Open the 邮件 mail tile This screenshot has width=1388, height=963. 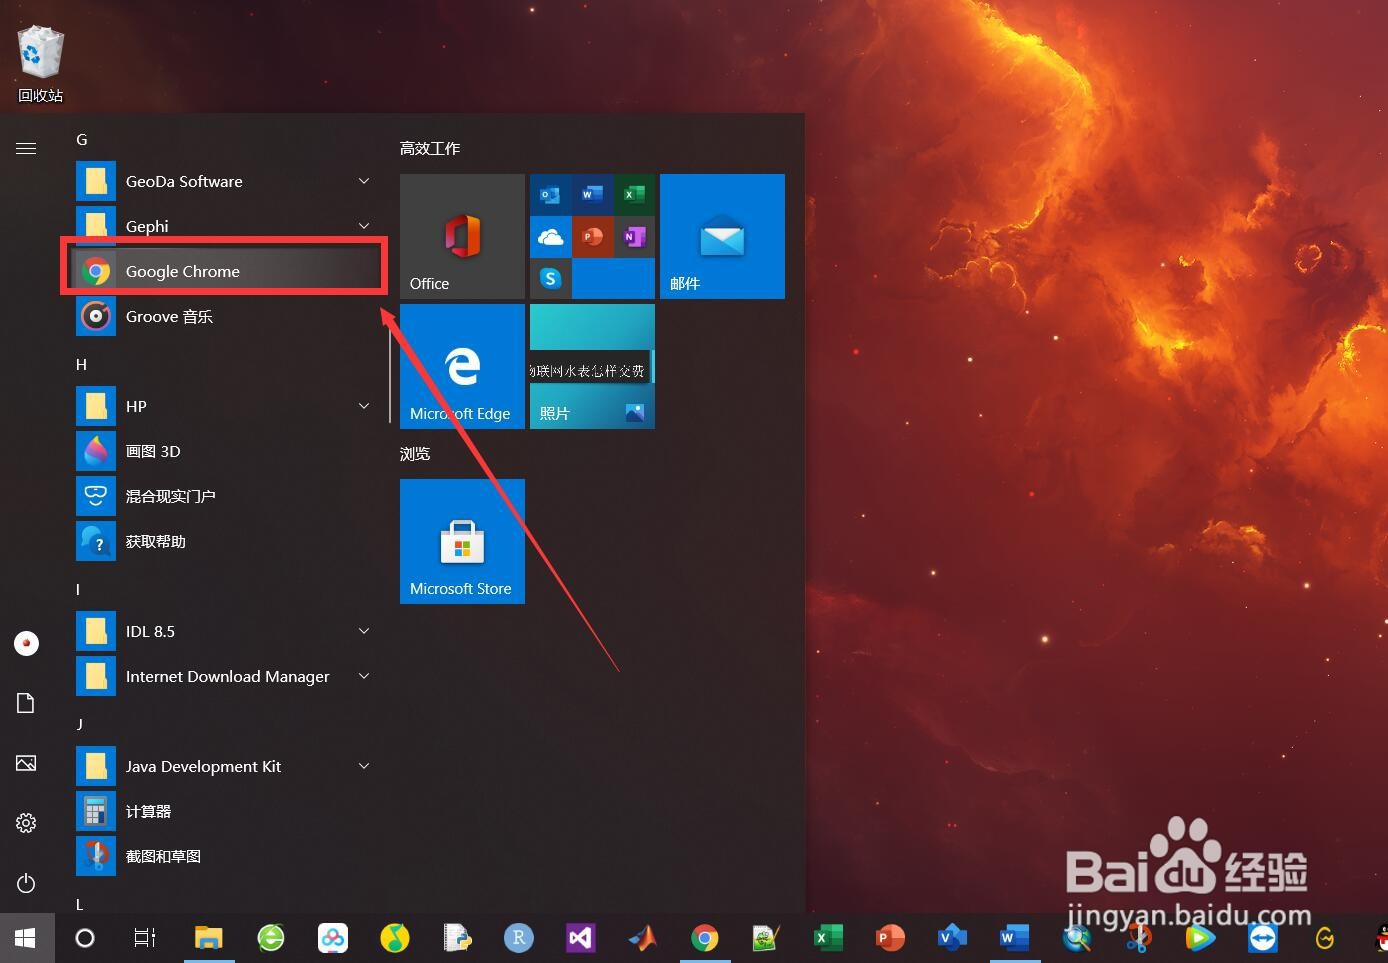tap(722, 236)
